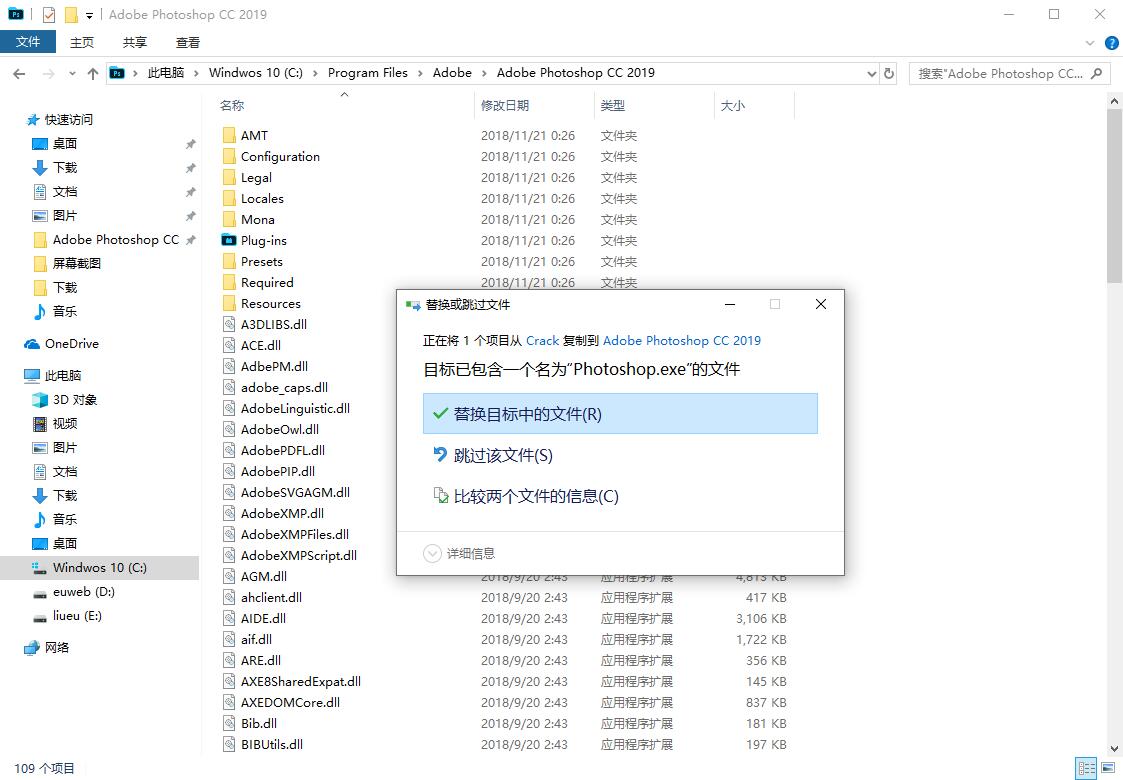Select the aif.dll file icon
This screenshot has width=1123, height=780.
pyautogui.click(x=229, y=639)
